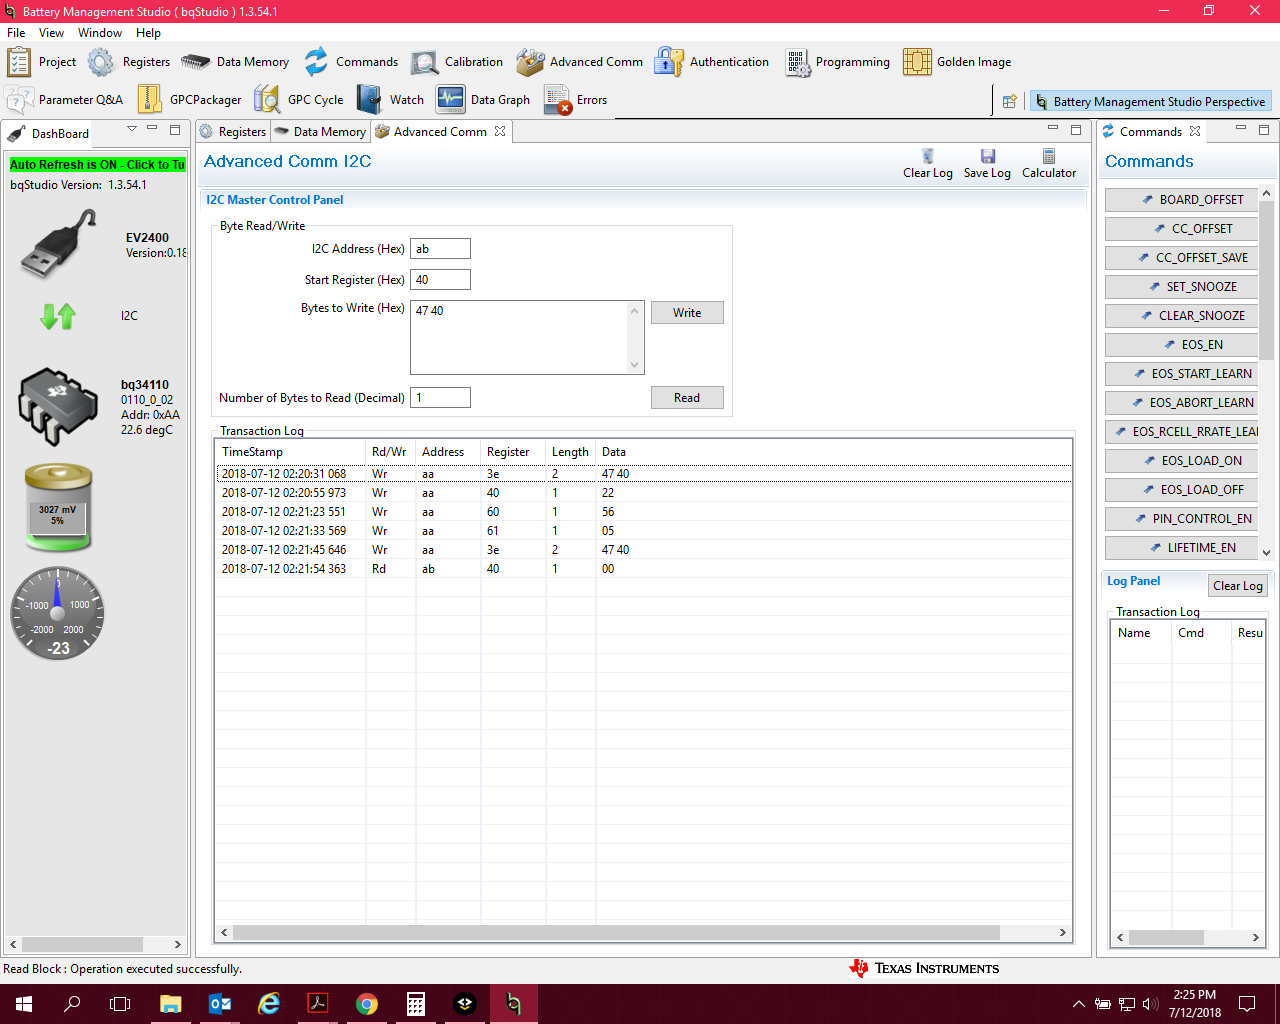The width and height of the screenshot is (1280, 1024).
Task: Toggle the Auto Refresh banner
Action: click(97, 165)
